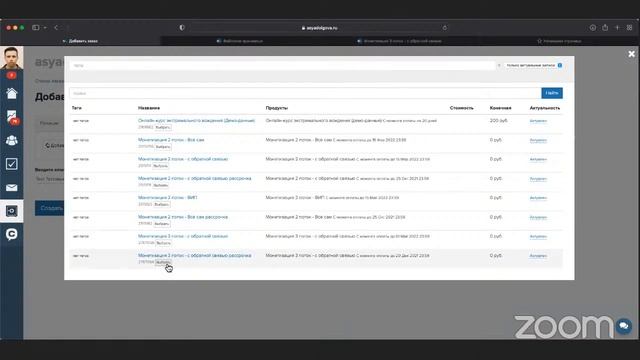
Task: Click the 'Название' column header
Action: tap(149, 108)
